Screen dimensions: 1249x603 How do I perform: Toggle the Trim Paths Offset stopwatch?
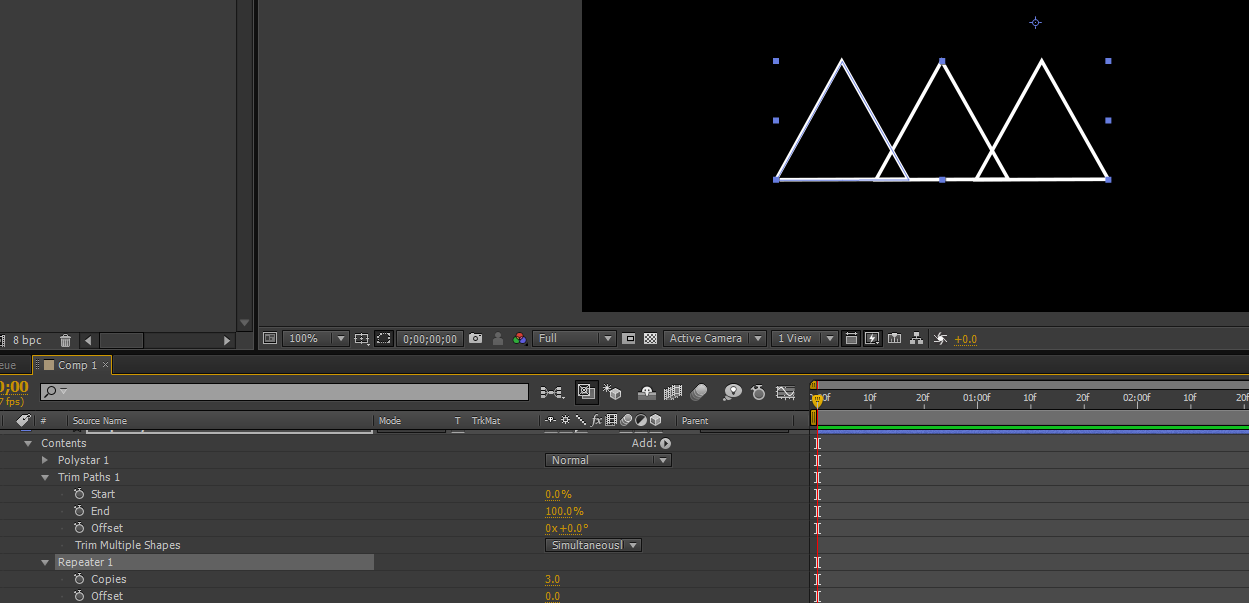pyautogui.click(x=79, y=528)
